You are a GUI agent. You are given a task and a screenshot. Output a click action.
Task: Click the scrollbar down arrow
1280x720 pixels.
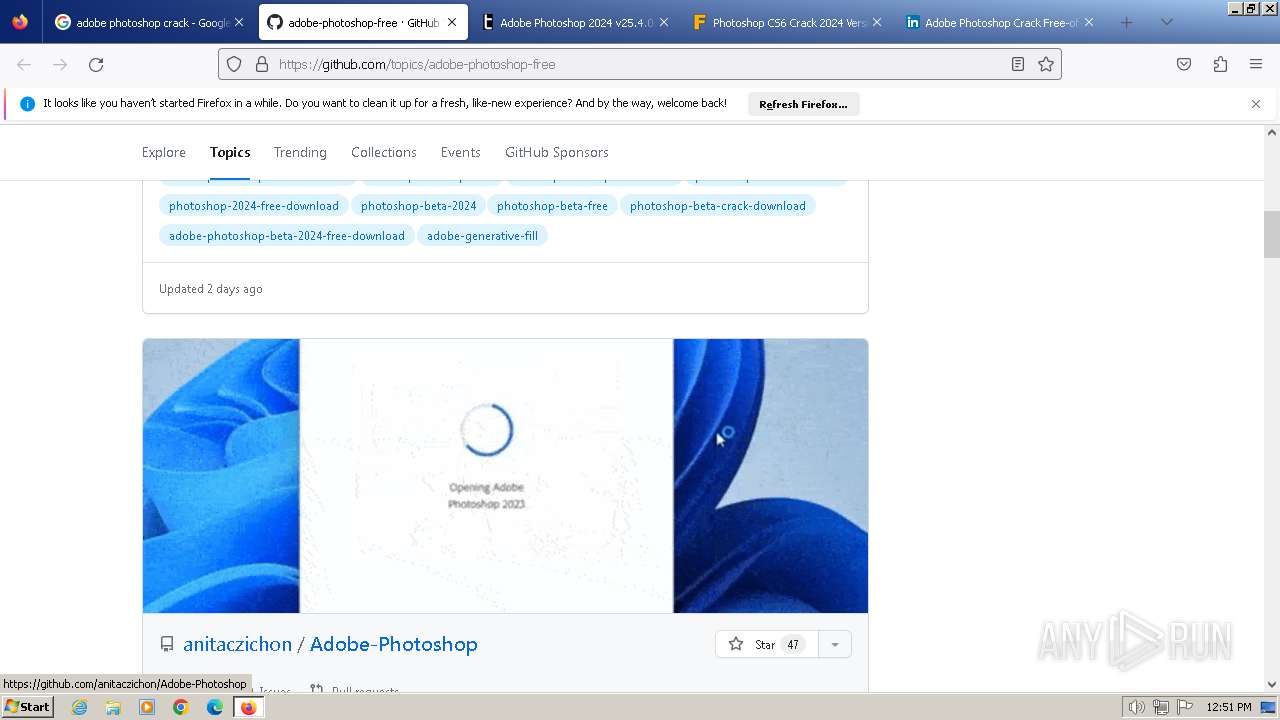[1272, 685]
